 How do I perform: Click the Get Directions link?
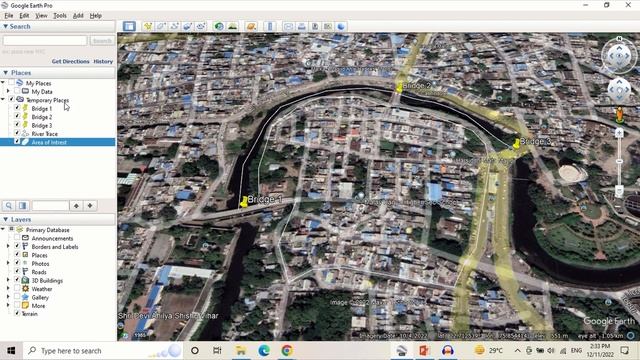pyautogui.click(x=70, y=61)
